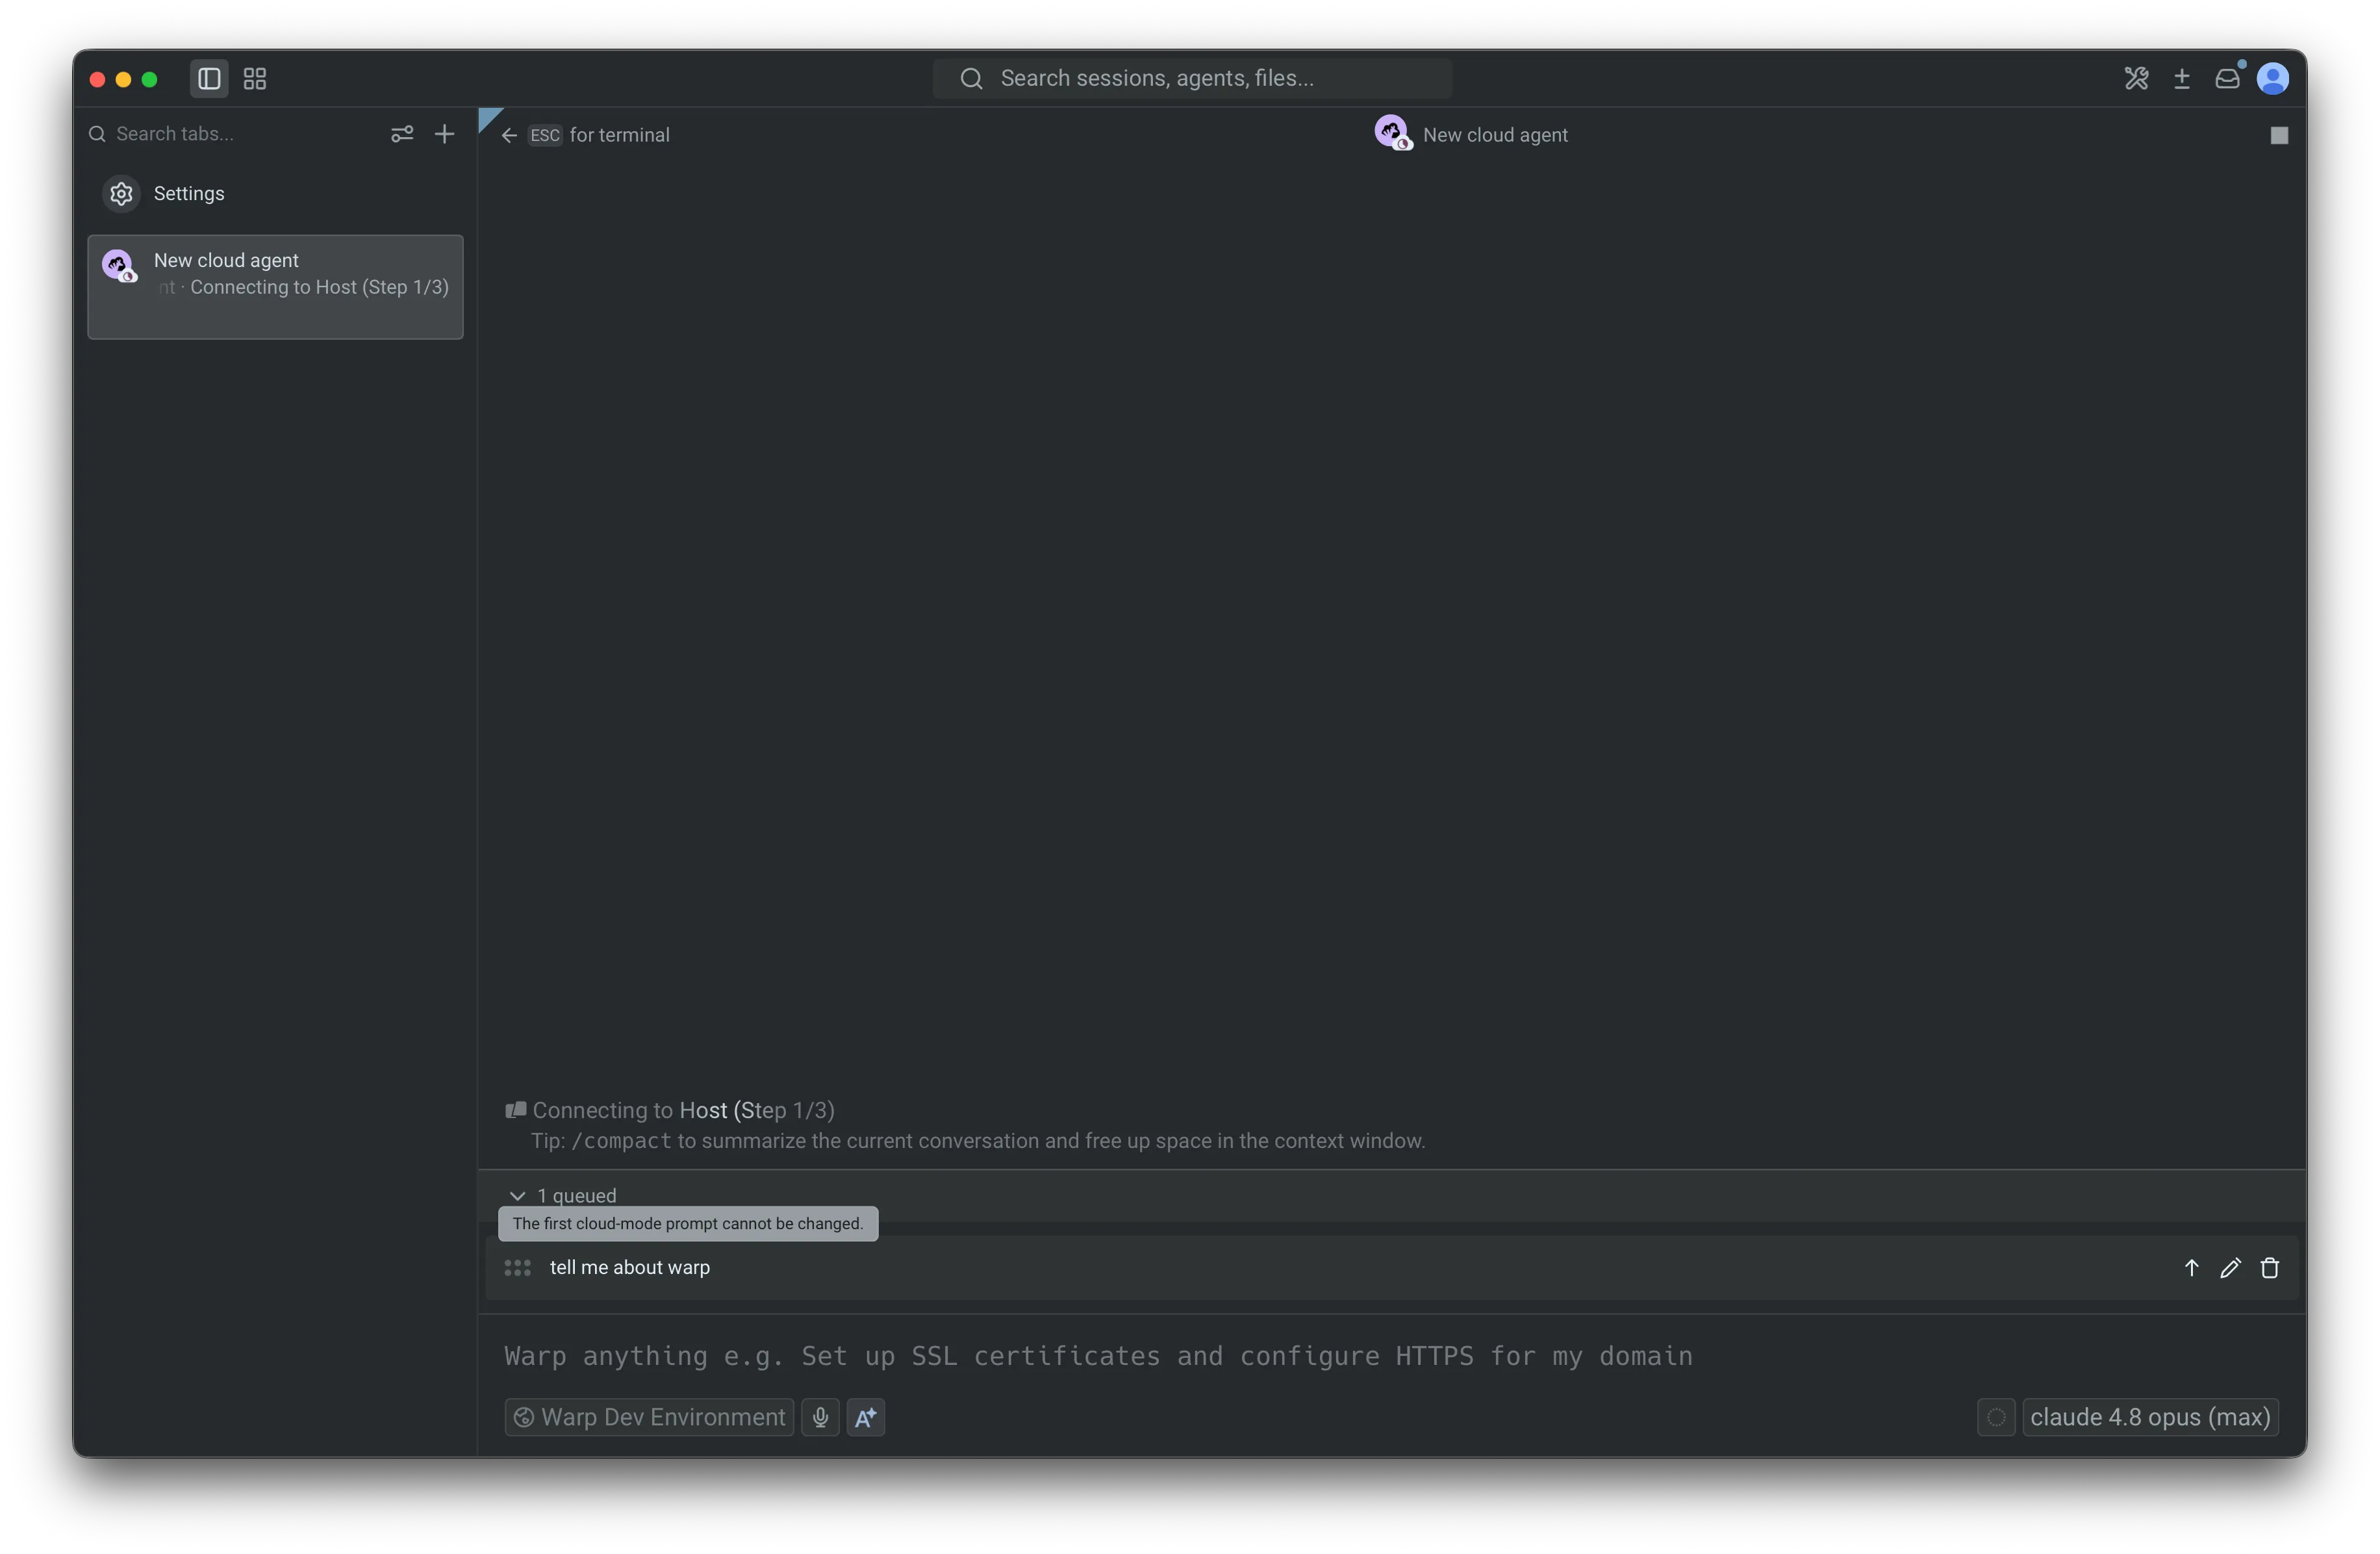Click Connecting to Host status text
Screen dimensions: 2380x1554
[x=683, y=1110]
